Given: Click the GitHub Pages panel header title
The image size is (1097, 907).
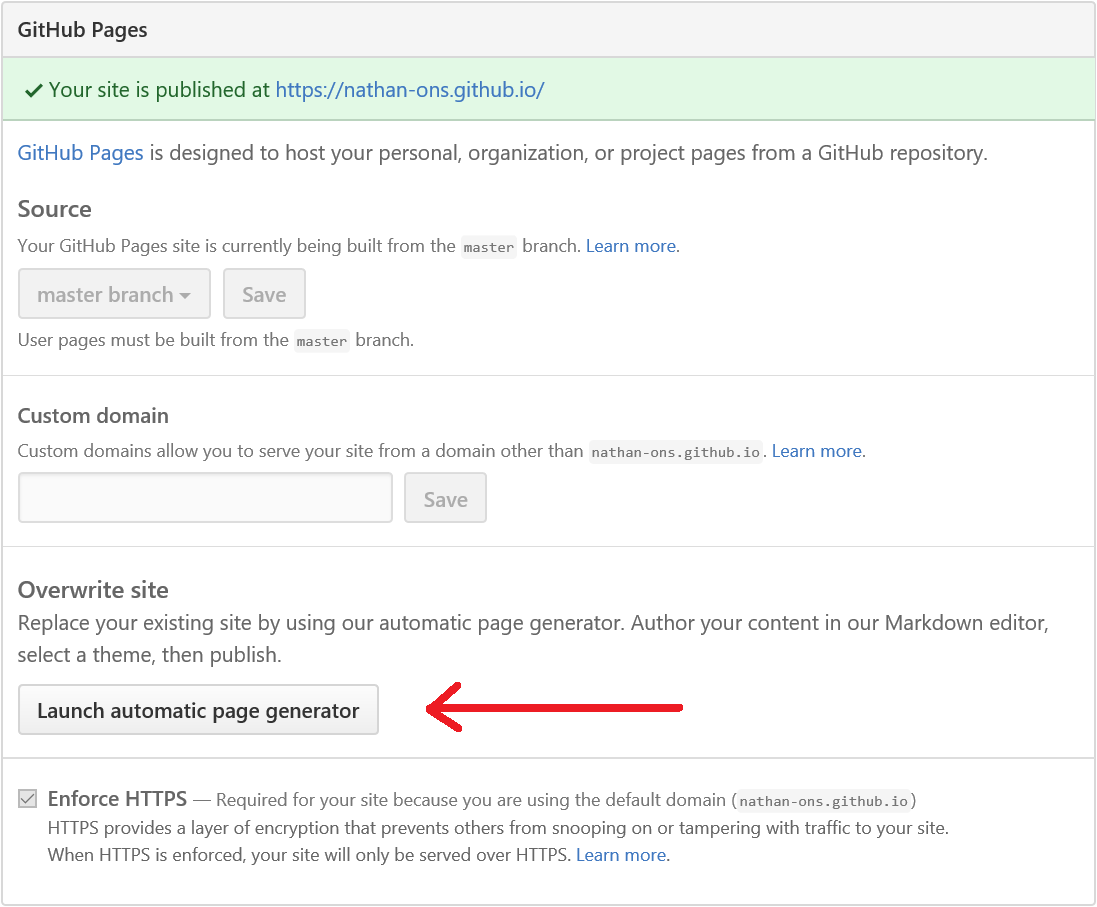Looking at the screenshot, I should pos(83,30).
